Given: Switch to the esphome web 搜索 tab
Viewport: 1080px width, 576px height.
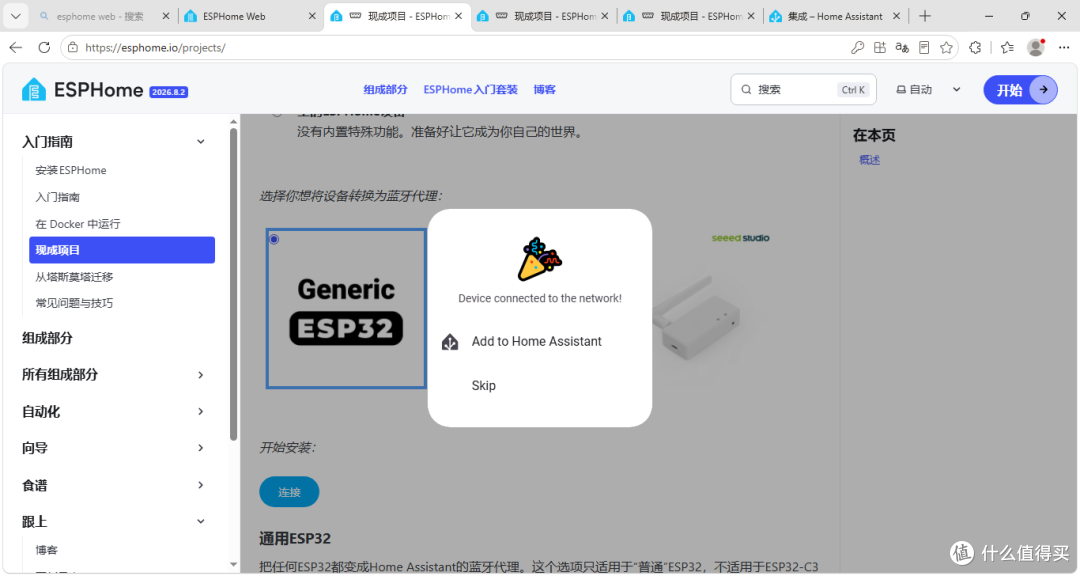Looking at the screenshot, I should 103,16.
